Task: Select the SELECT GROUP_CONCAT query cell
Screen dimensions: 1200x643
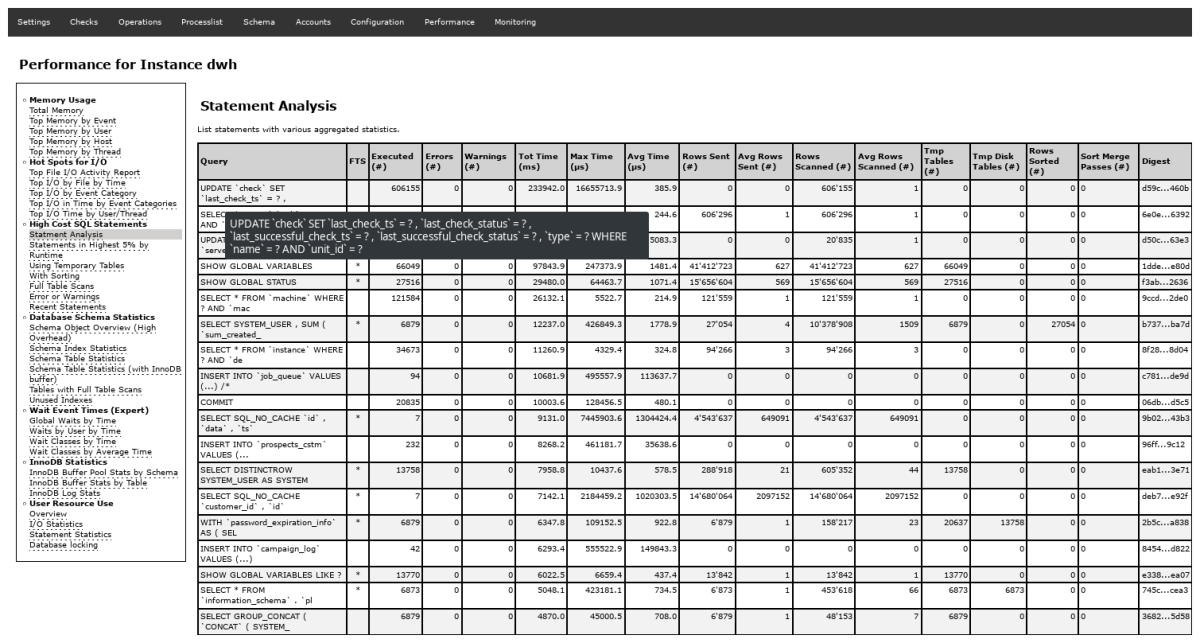Action: 272,622
